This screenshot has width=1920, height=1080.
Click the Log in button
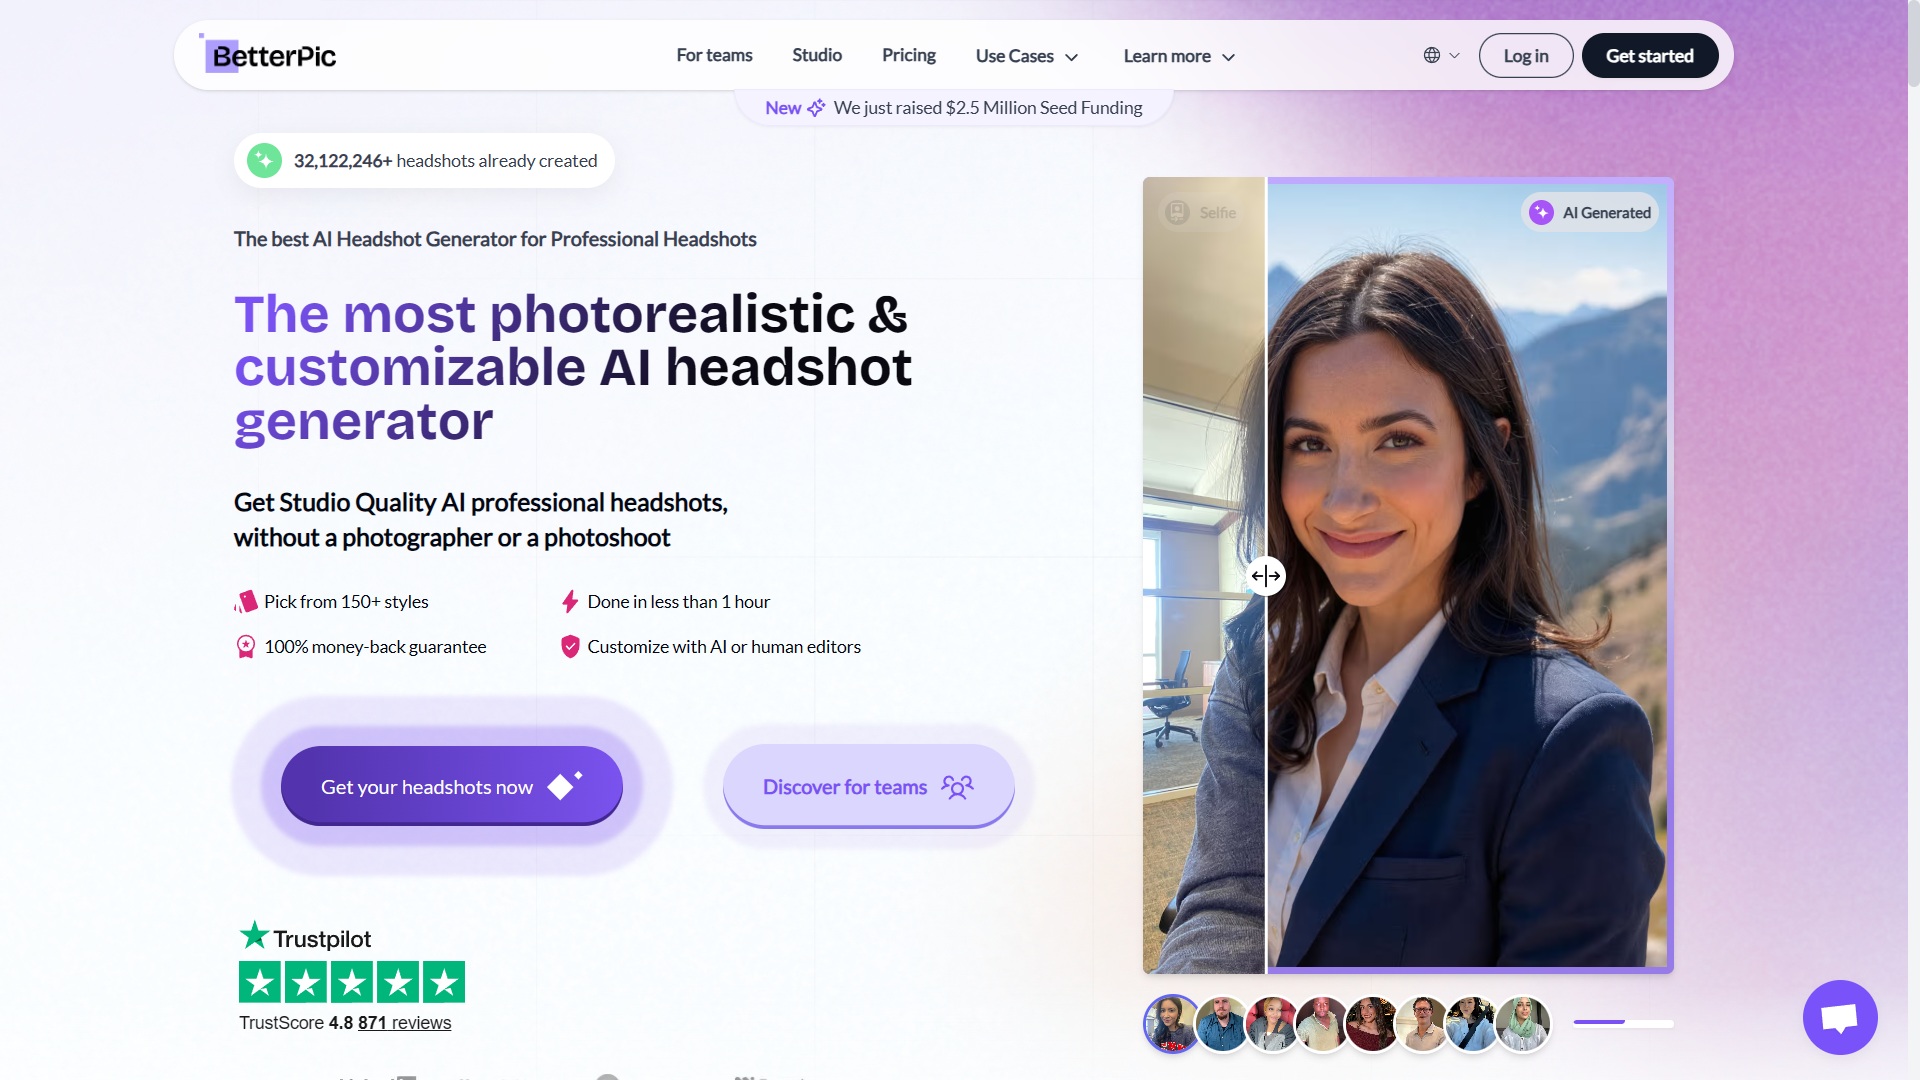click(1525, 56)
